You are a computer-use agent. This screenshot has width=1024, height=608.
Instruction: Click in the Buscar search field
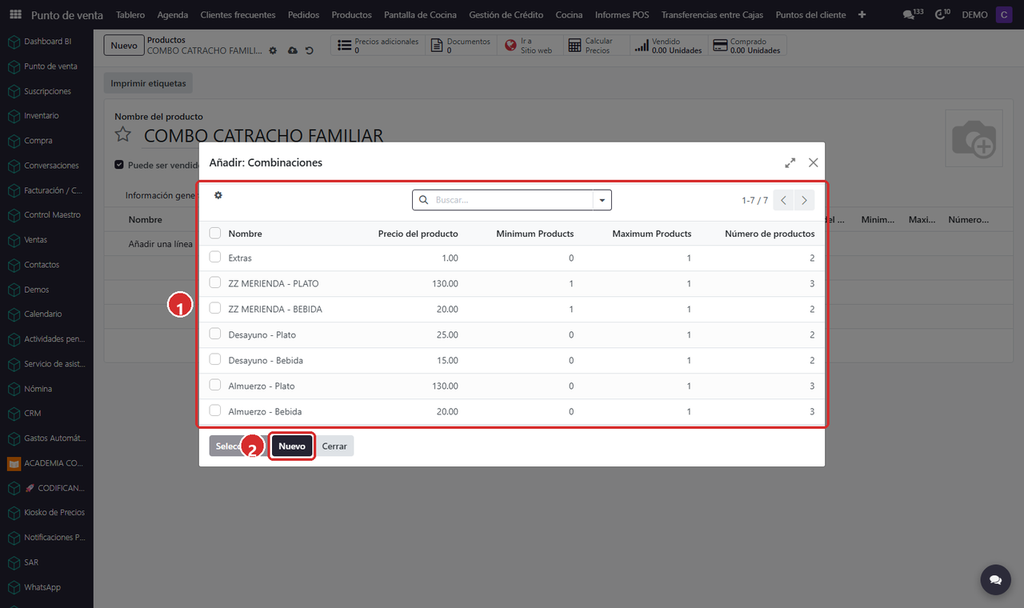(513, 200)
